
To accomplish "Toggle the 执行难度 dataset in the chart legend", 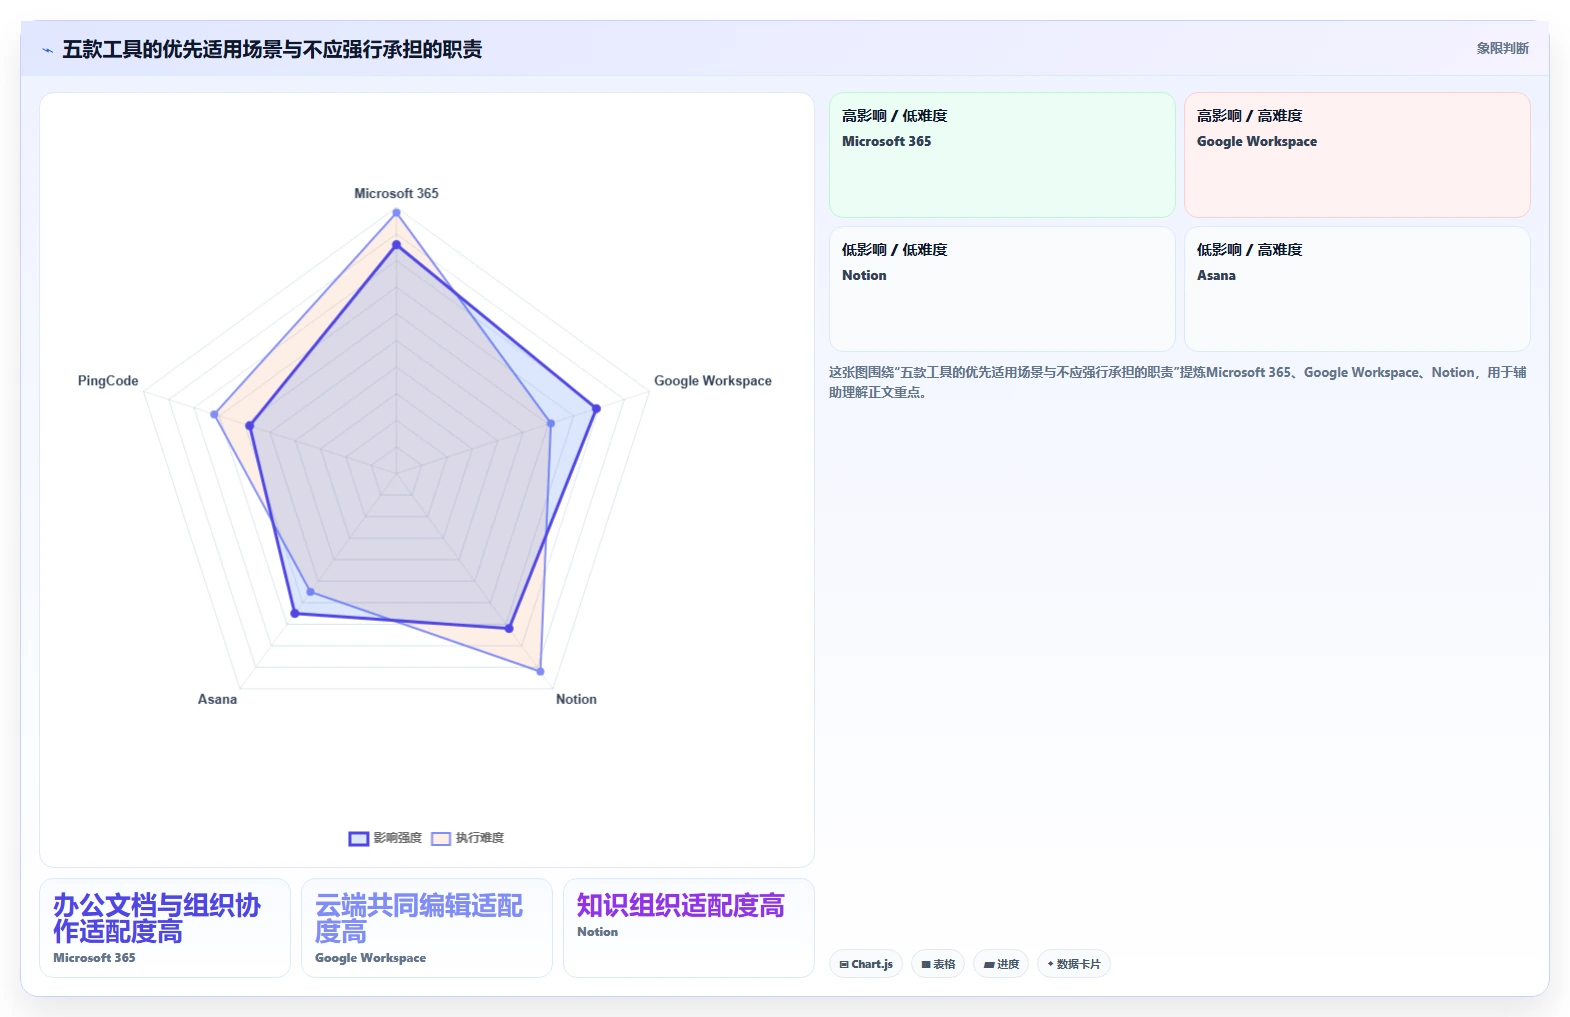I will click(x=468, y=838).
